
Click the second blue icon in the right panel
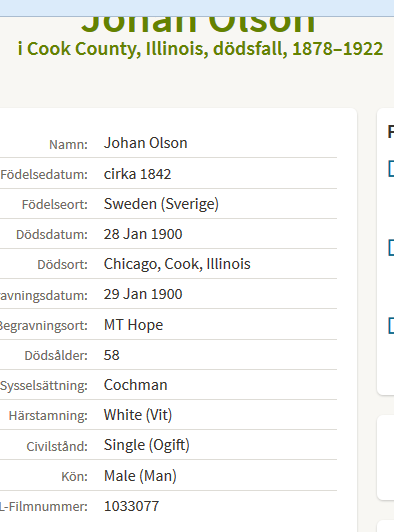coord(391,247)
